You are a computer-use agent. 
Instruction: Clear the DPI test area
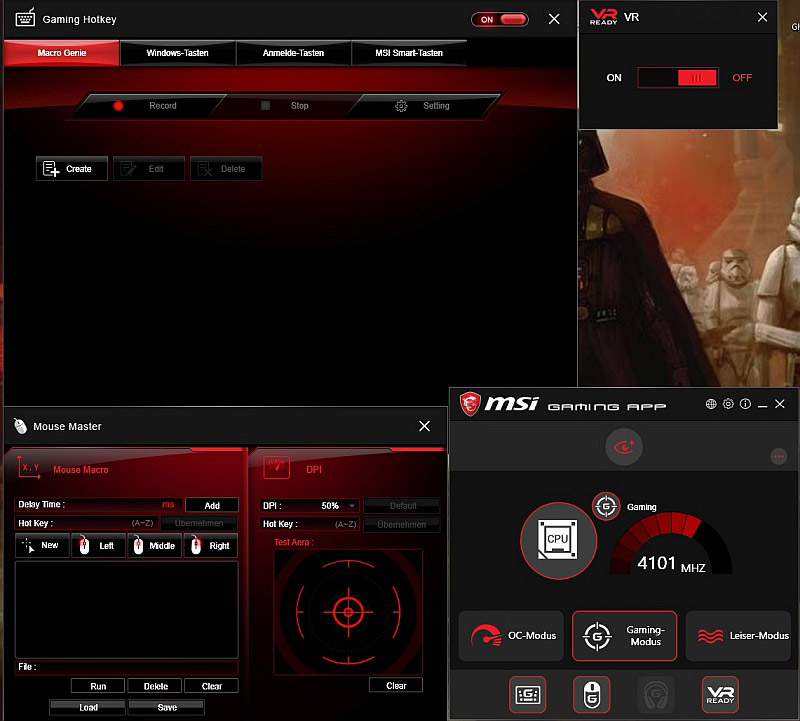tap(396, 685)
